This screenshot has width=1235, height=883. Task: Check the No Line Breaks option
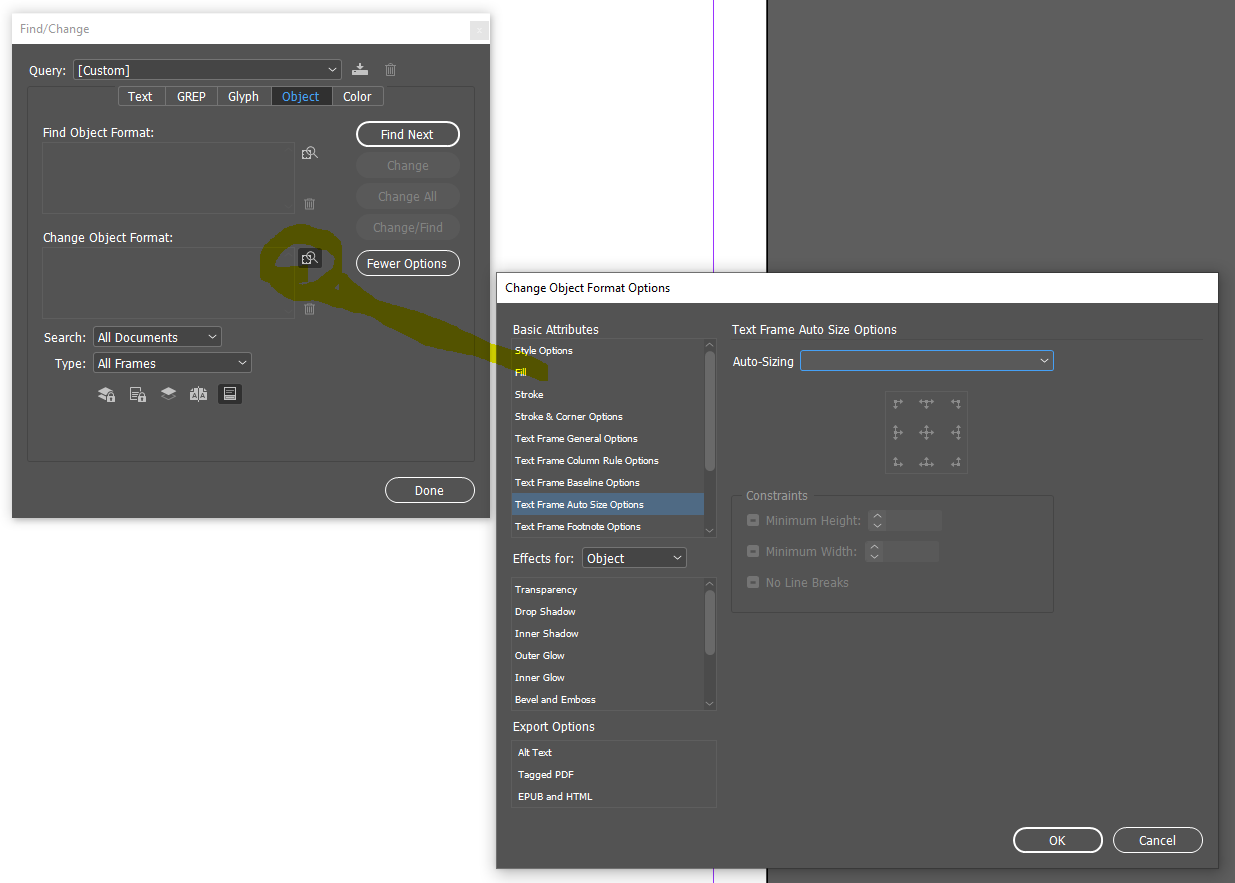(x=752, y=581)
